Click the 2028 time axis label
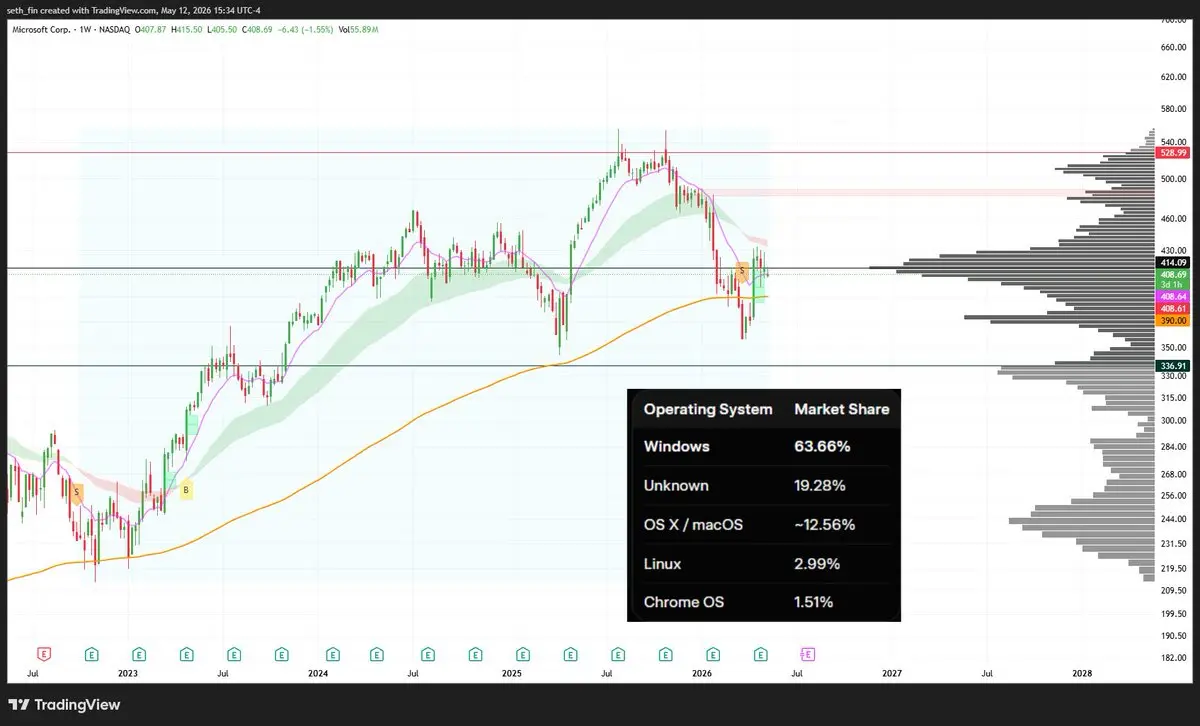The height and width of the screenshot is (726, 1200). click(x=1082, y=673)
